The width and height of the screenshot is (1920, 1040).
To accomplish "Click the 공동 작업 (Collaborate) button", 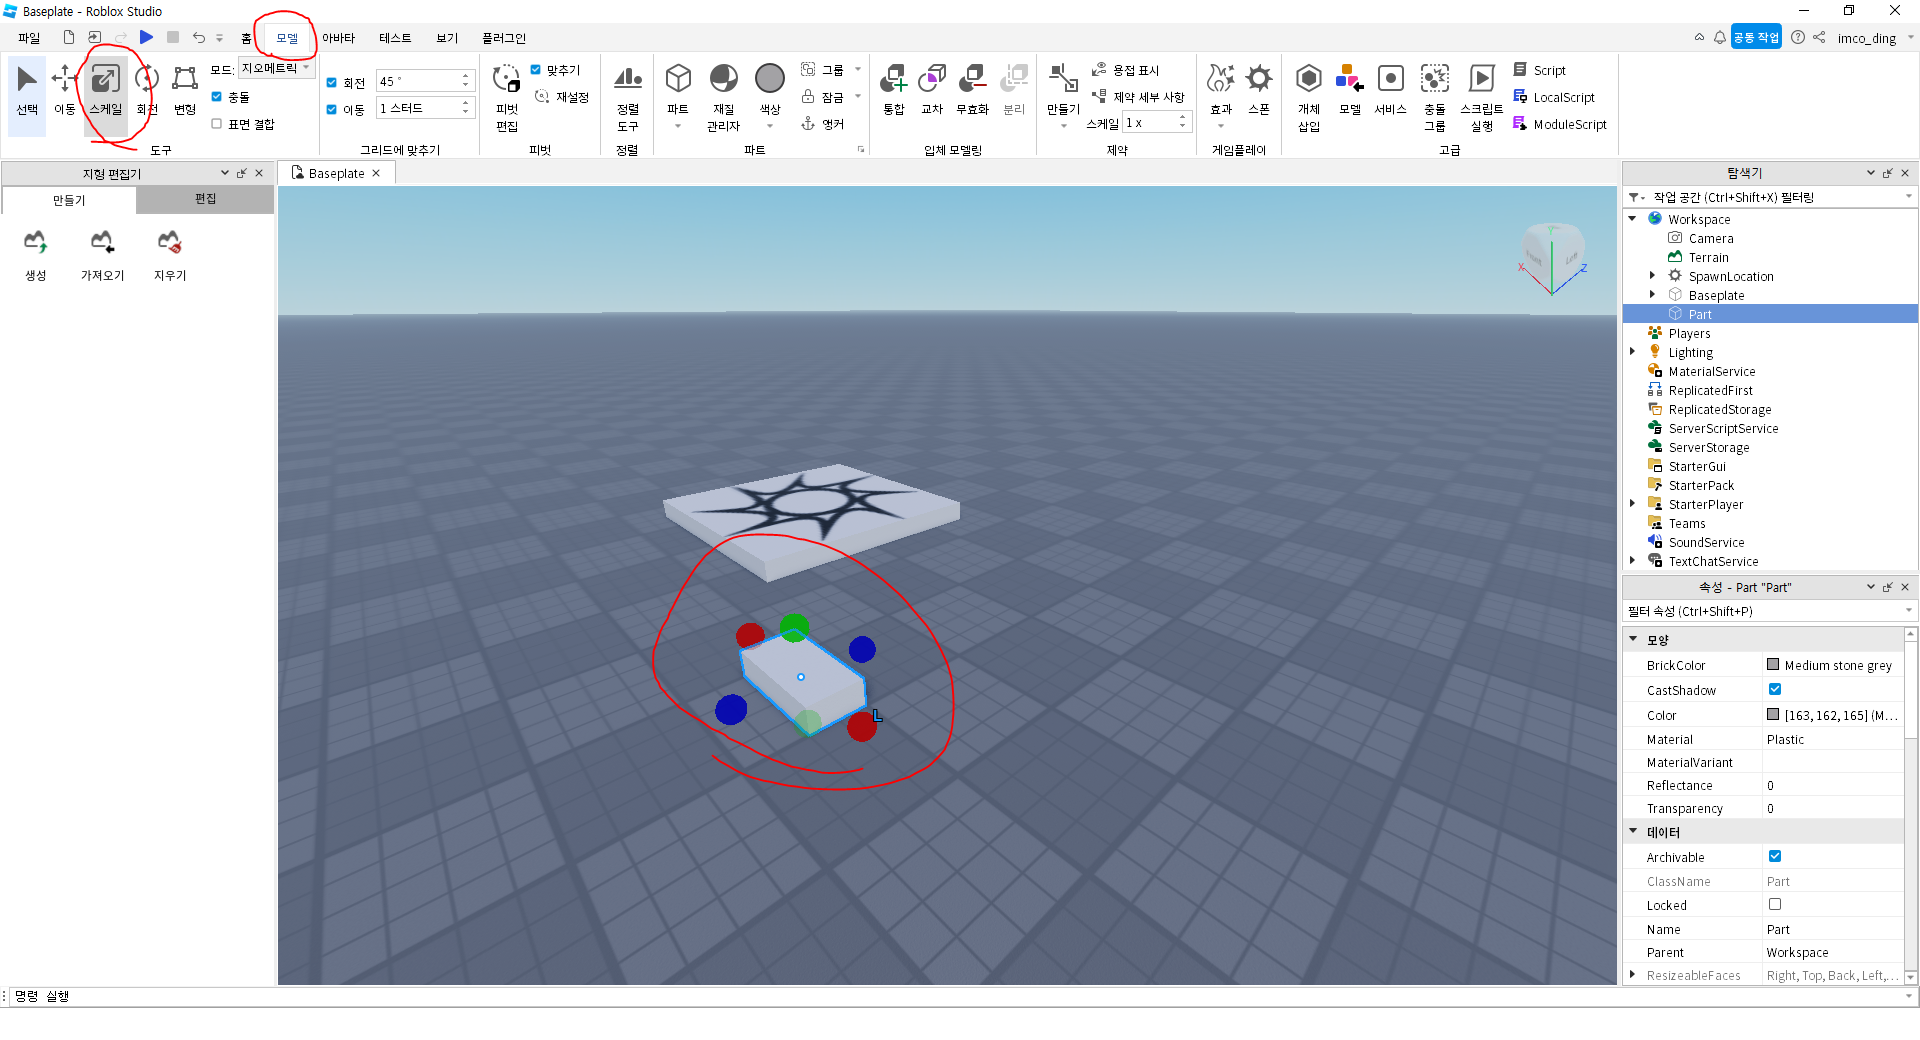I will tap(1756, 37).
